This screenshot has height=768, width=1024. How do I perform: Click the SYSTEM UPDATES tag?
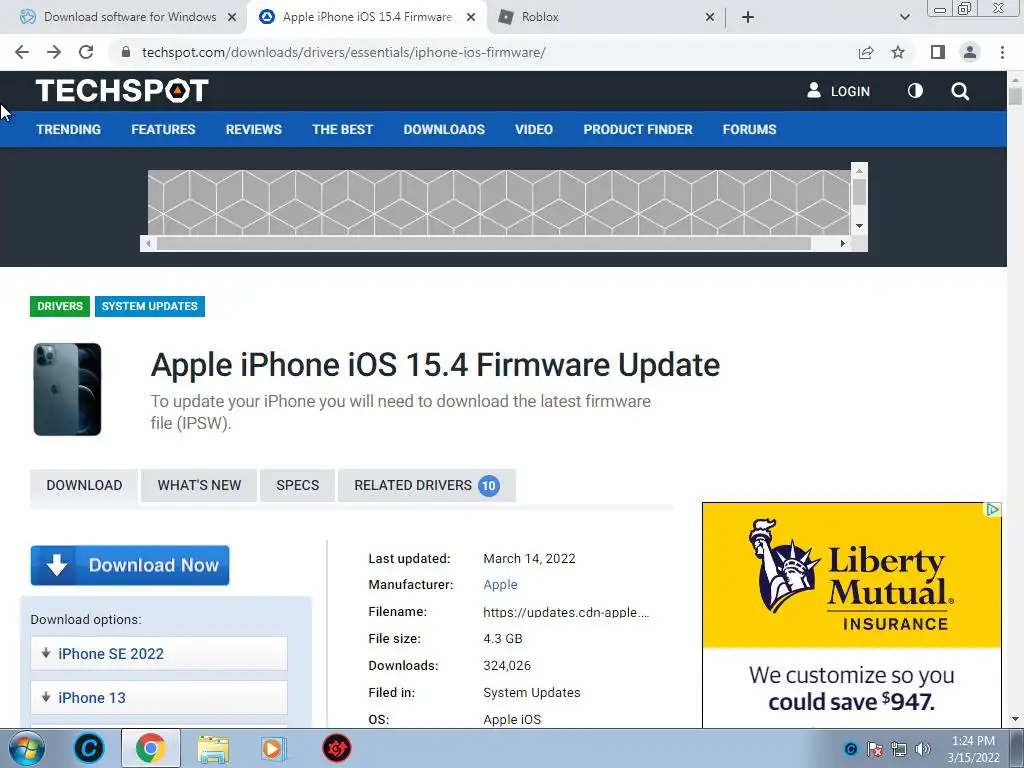[150, 306]
